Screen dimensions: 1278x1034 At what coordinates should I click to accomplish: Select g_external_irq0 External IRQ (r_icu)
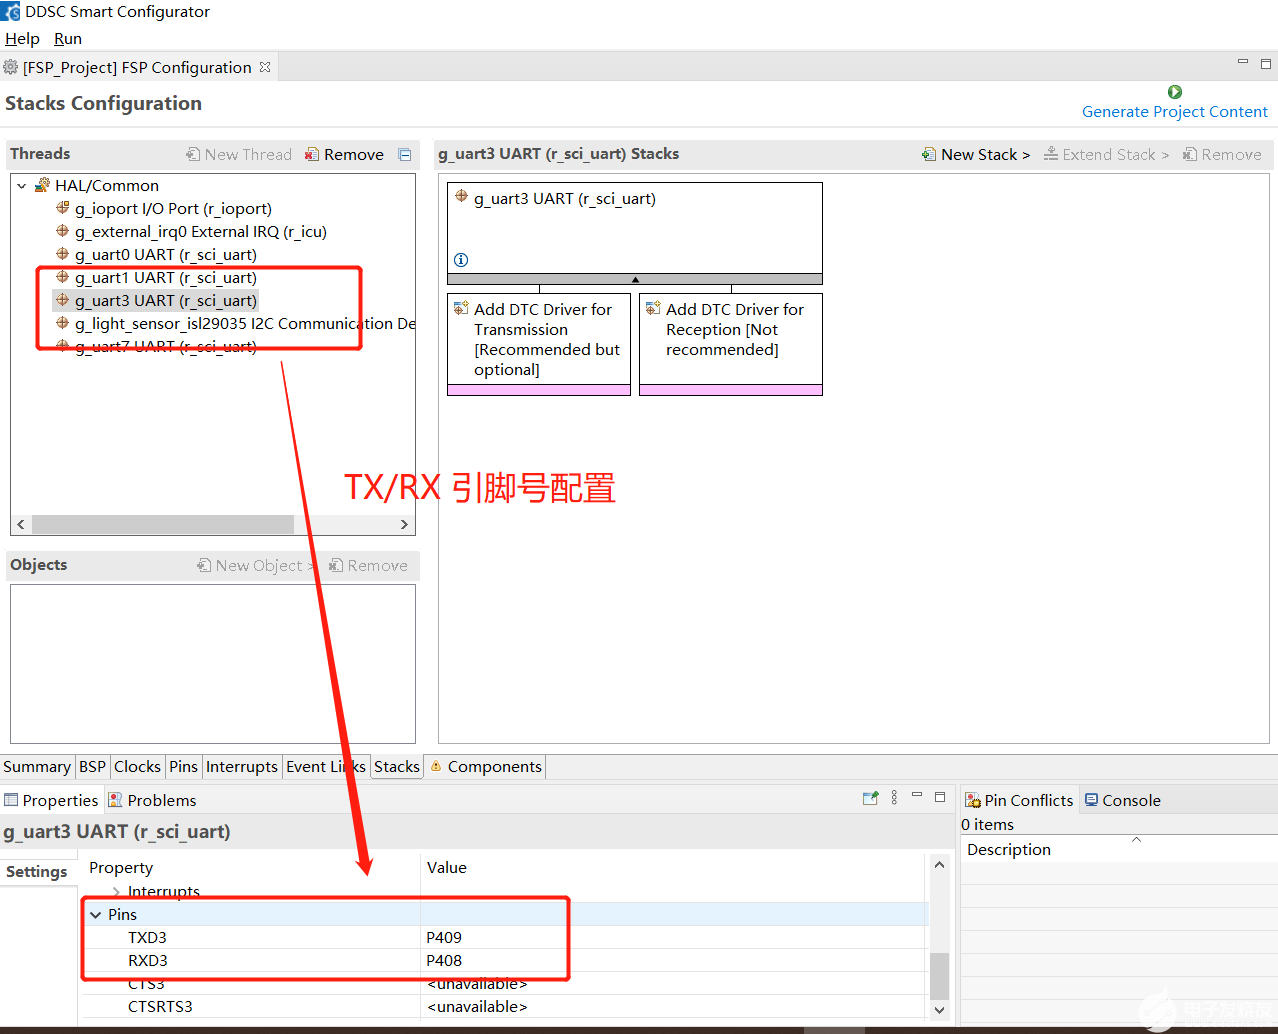[x=200, y=231]
